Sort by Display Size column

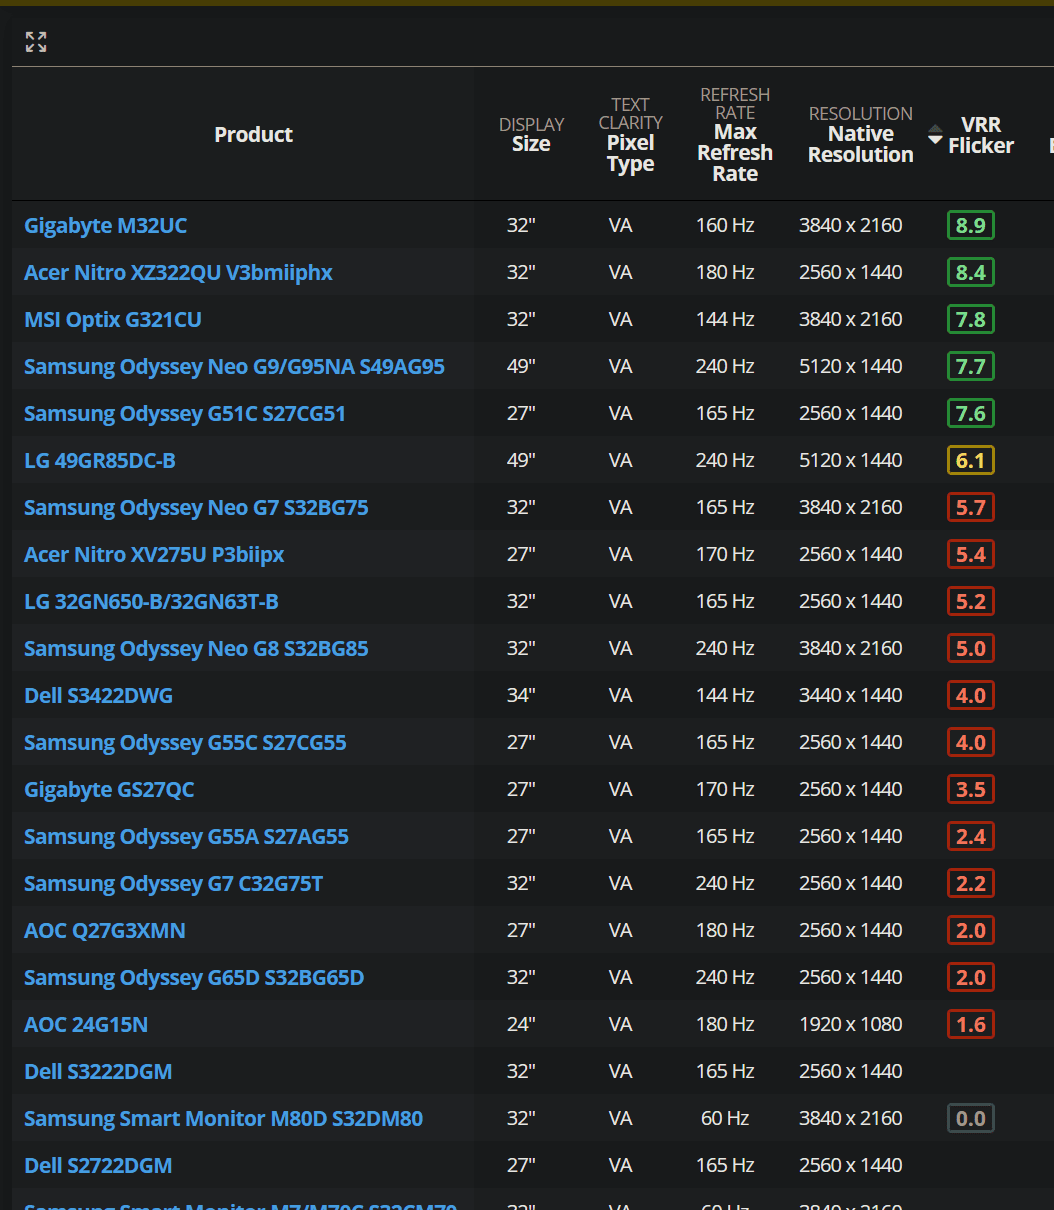click(x=531, y=134)
